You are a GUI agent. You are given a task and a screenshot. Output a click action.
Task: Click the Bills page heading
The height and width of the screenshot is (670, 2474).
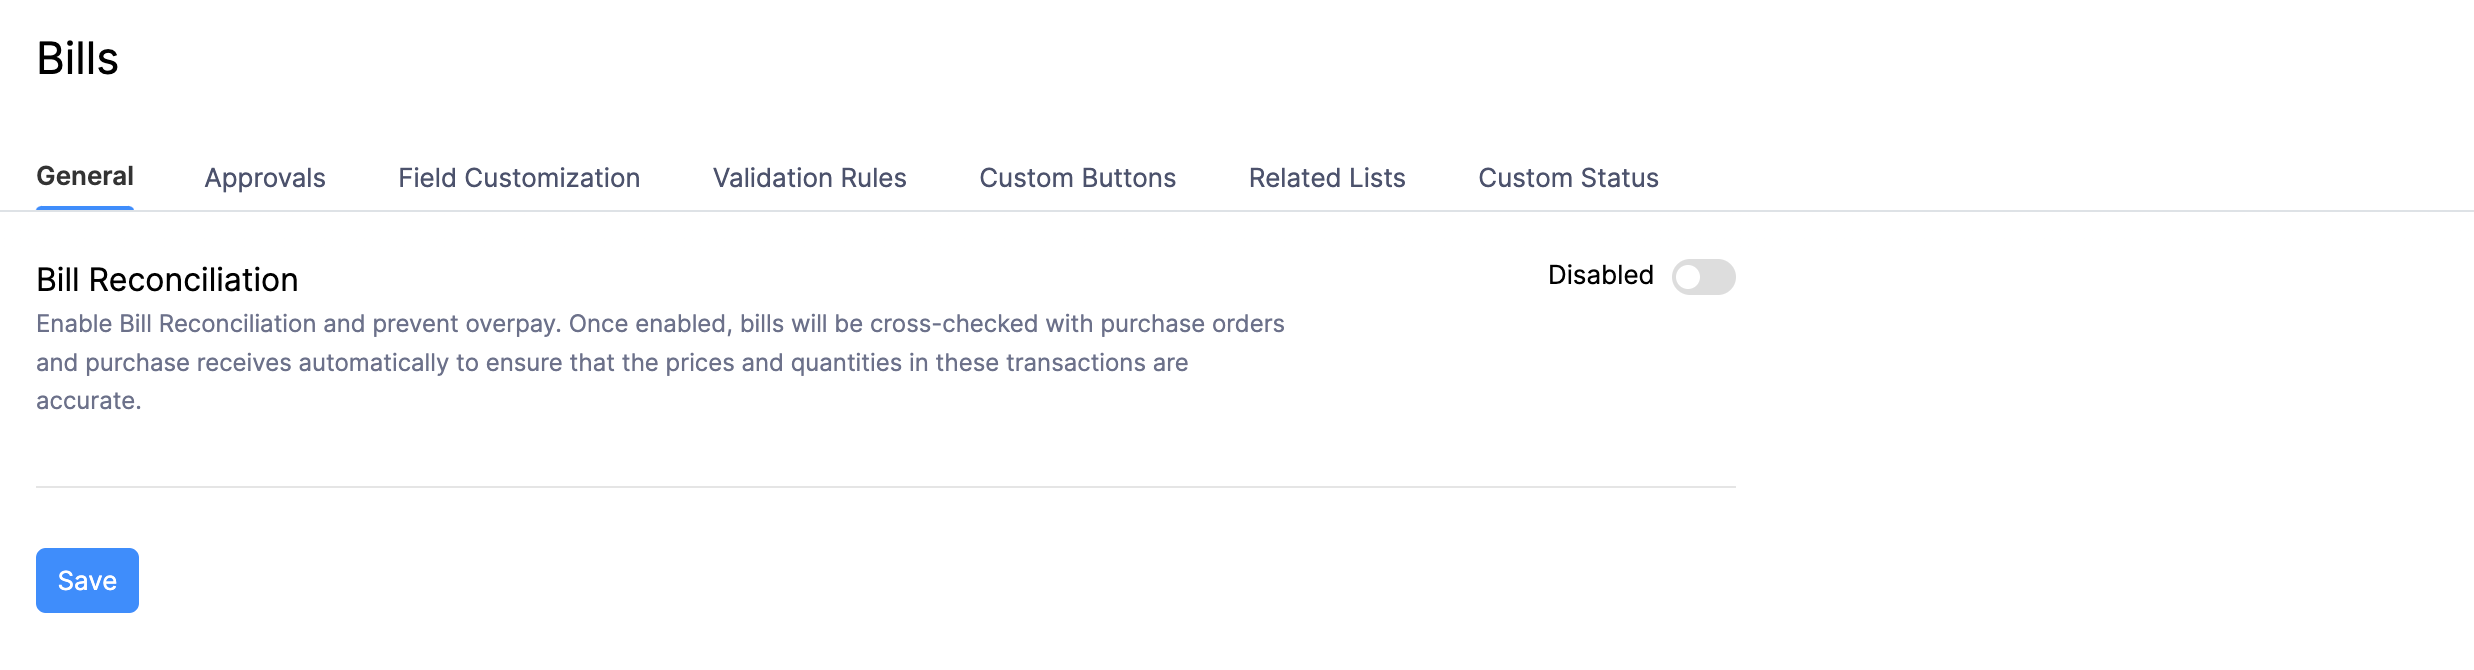(x=77, y=58)
